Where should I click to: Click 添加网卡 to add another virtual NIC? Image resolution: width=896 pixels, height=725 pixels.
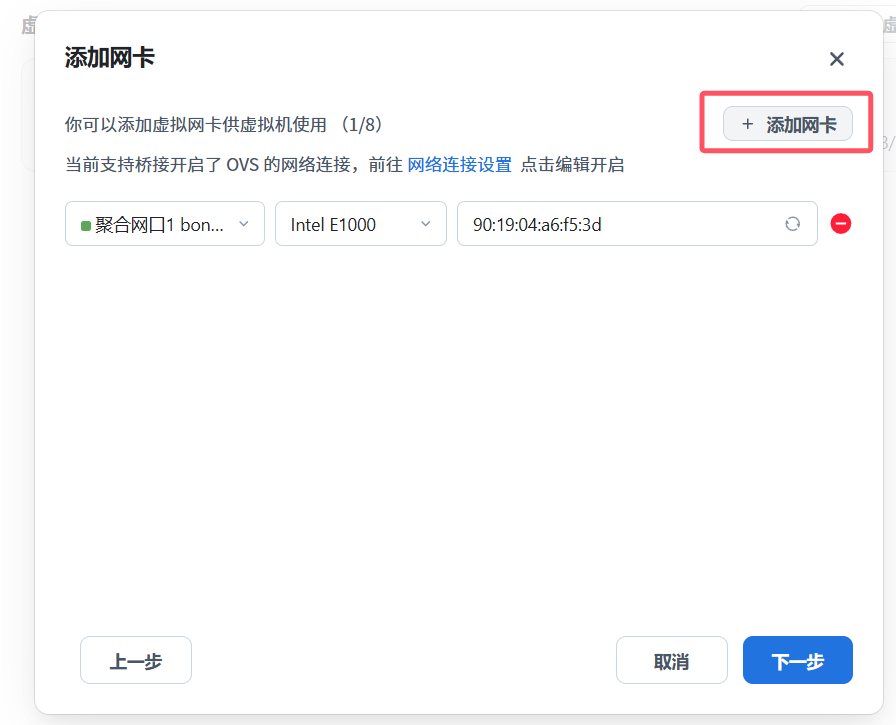click(788, 123)
